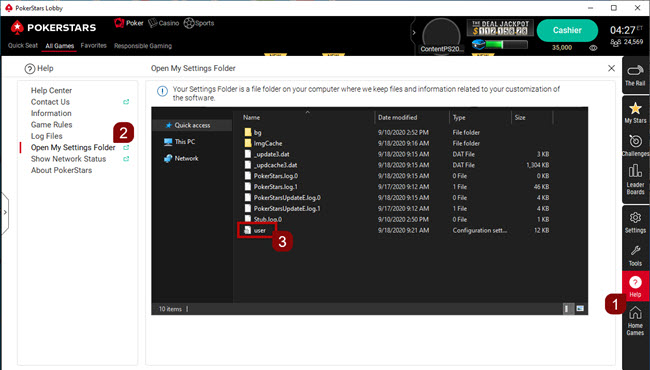Select the bg folder
This screenshot has width=650, height=370.
pos(253,133)
